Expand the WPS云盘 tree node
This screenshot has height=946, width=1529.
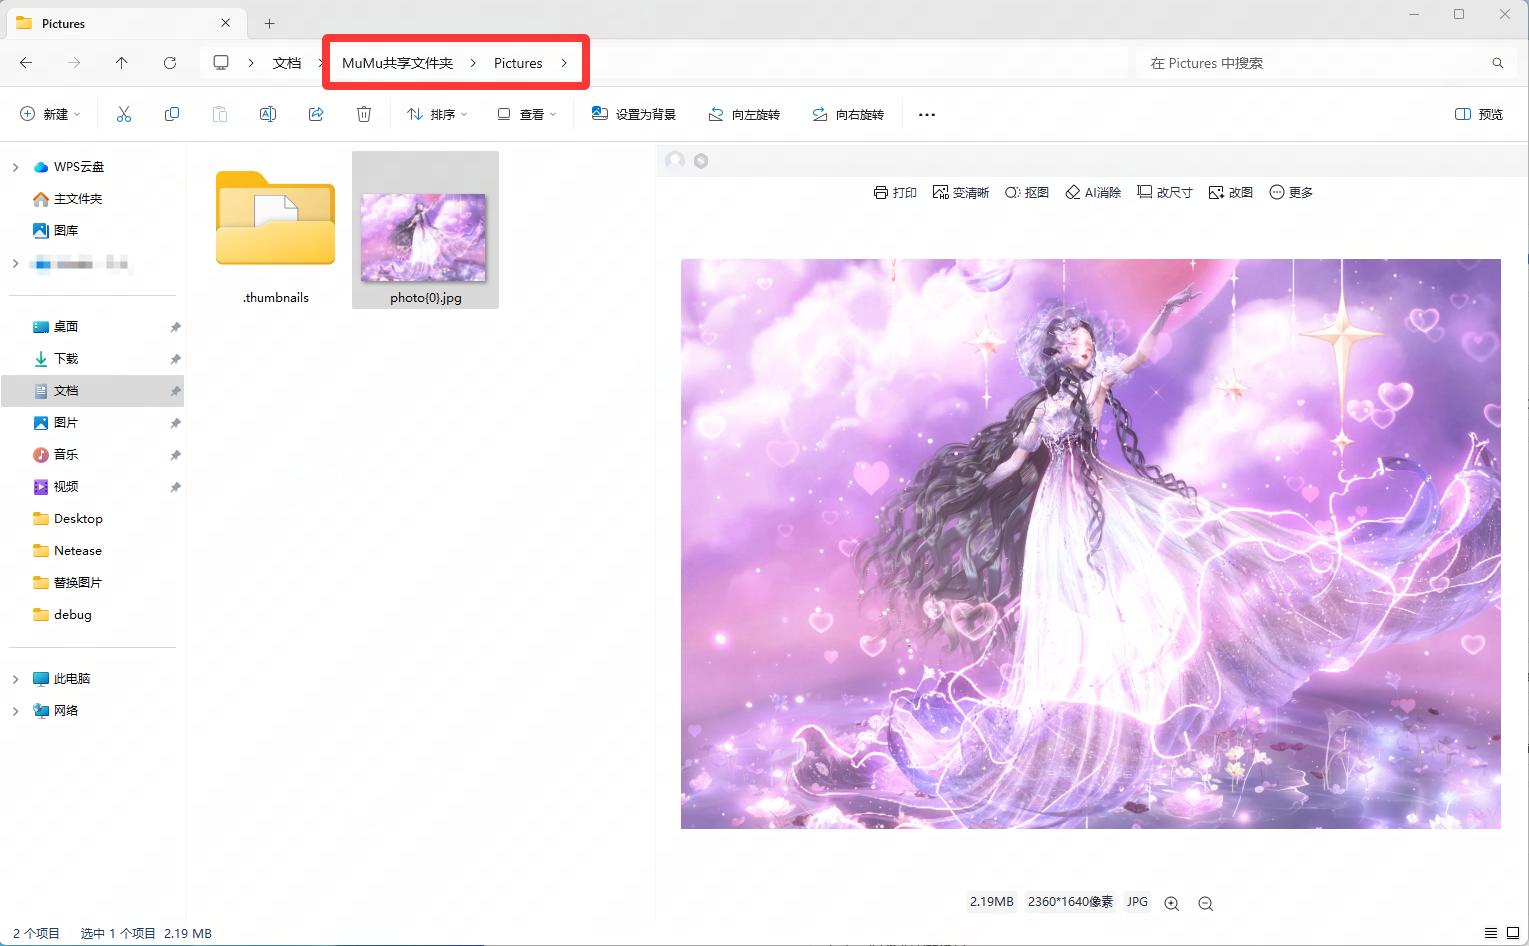[15, 167]
